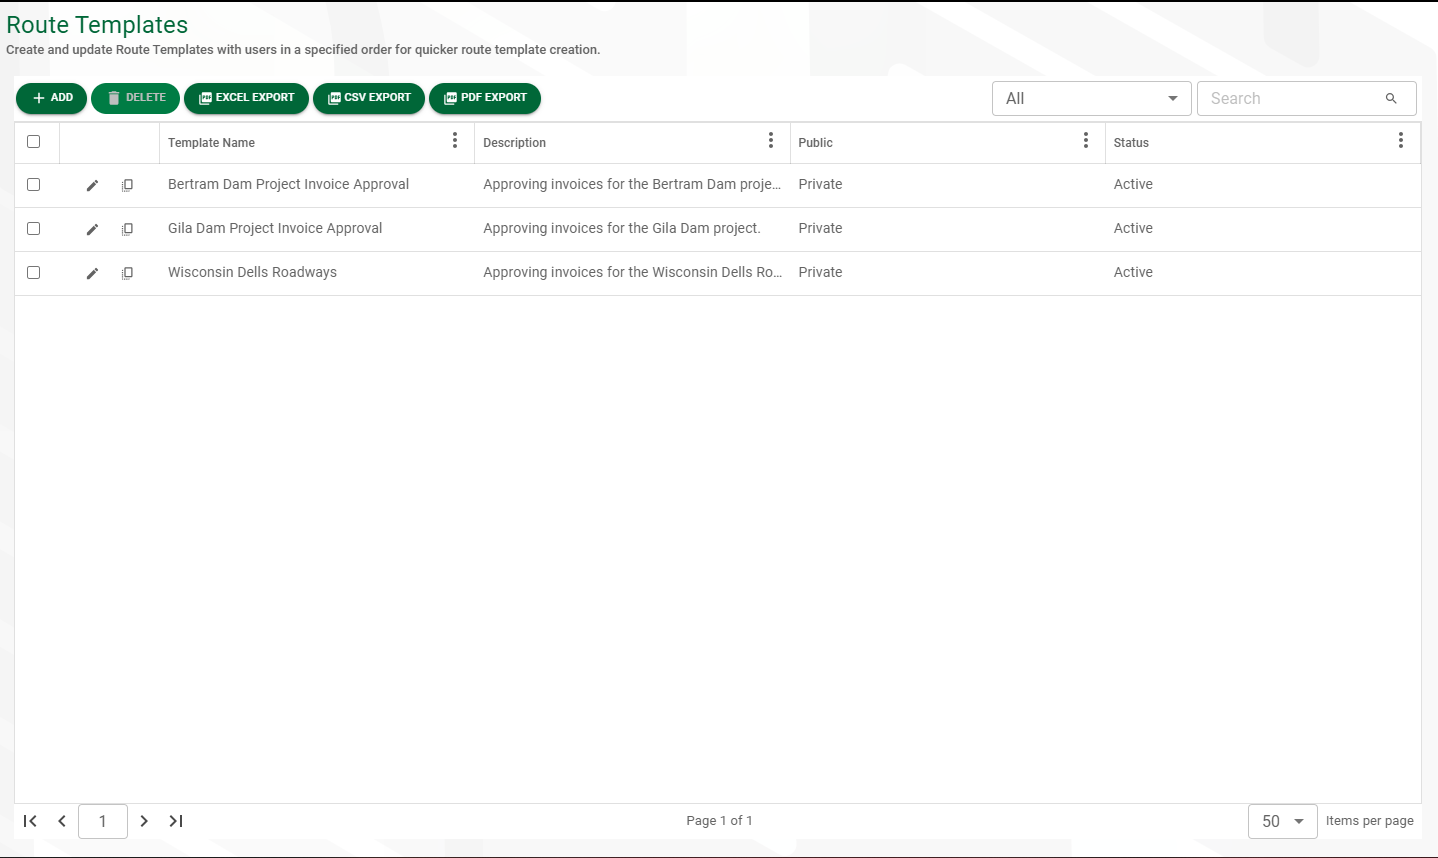1438x858 pixels.
Task: Open Template Name column options menu
Action: 455,141
